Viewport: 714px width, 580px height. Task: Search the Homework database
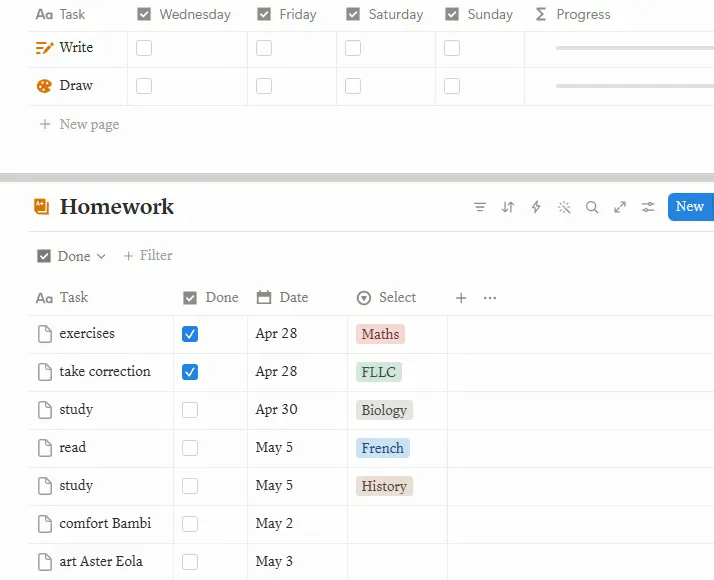click(592, 207)
